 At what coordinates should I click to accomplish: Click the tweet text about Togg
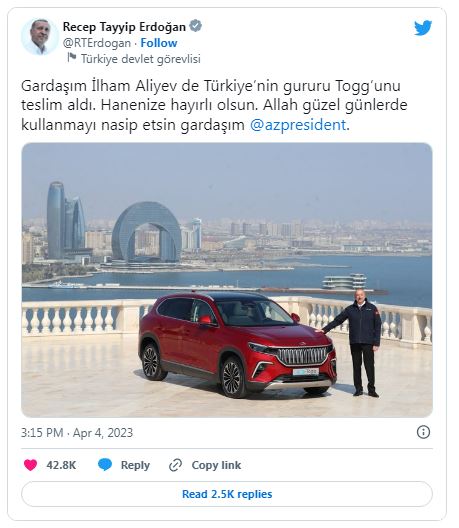[214, 105]
